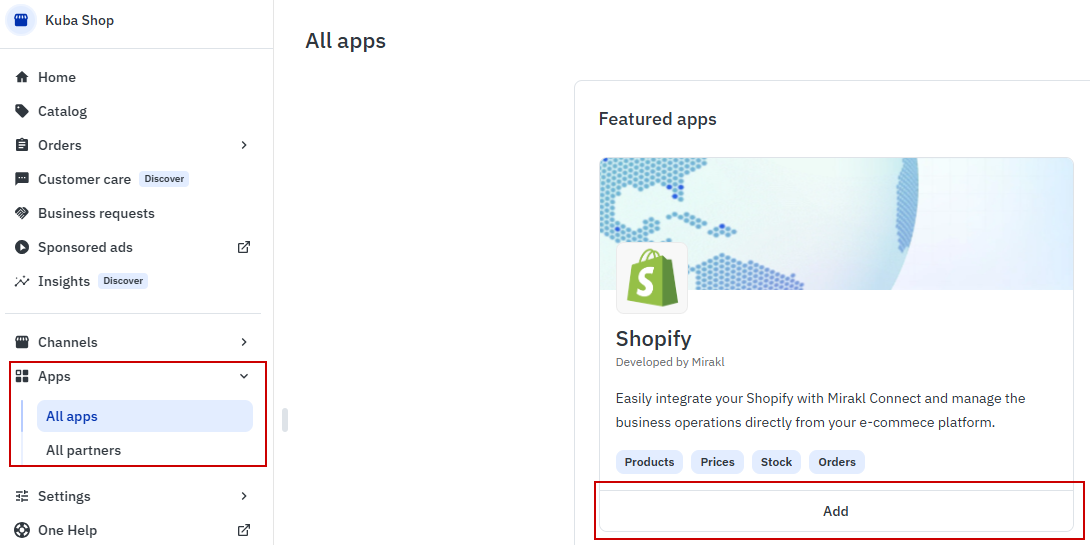1090x545 pixels.
Task: Click the Business requests handshake icon
Action: tap(22, 213)
